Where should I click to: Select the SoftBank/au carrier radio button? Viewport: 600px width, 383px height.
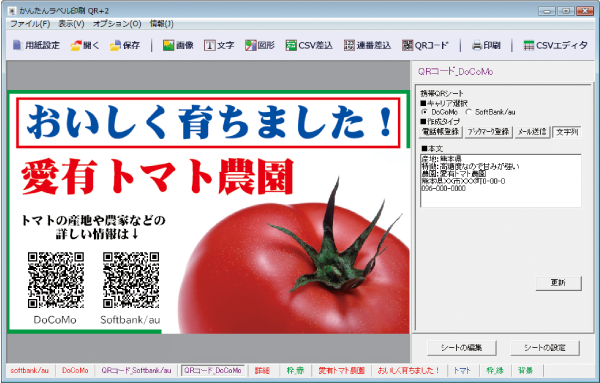[x=469, y=112]
